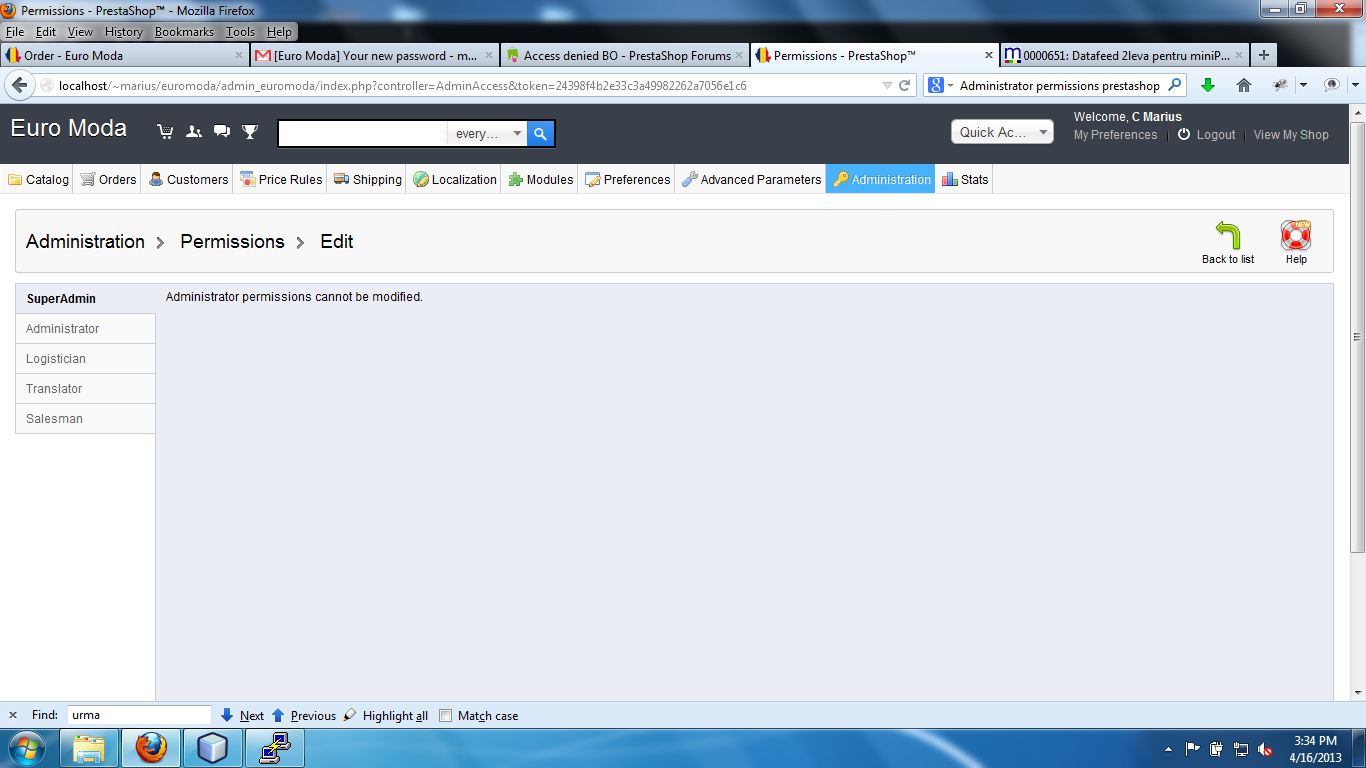Run the Google search via magnifier icon
The height and width of the screenshot is (768, 1366).
[1175, 86]
